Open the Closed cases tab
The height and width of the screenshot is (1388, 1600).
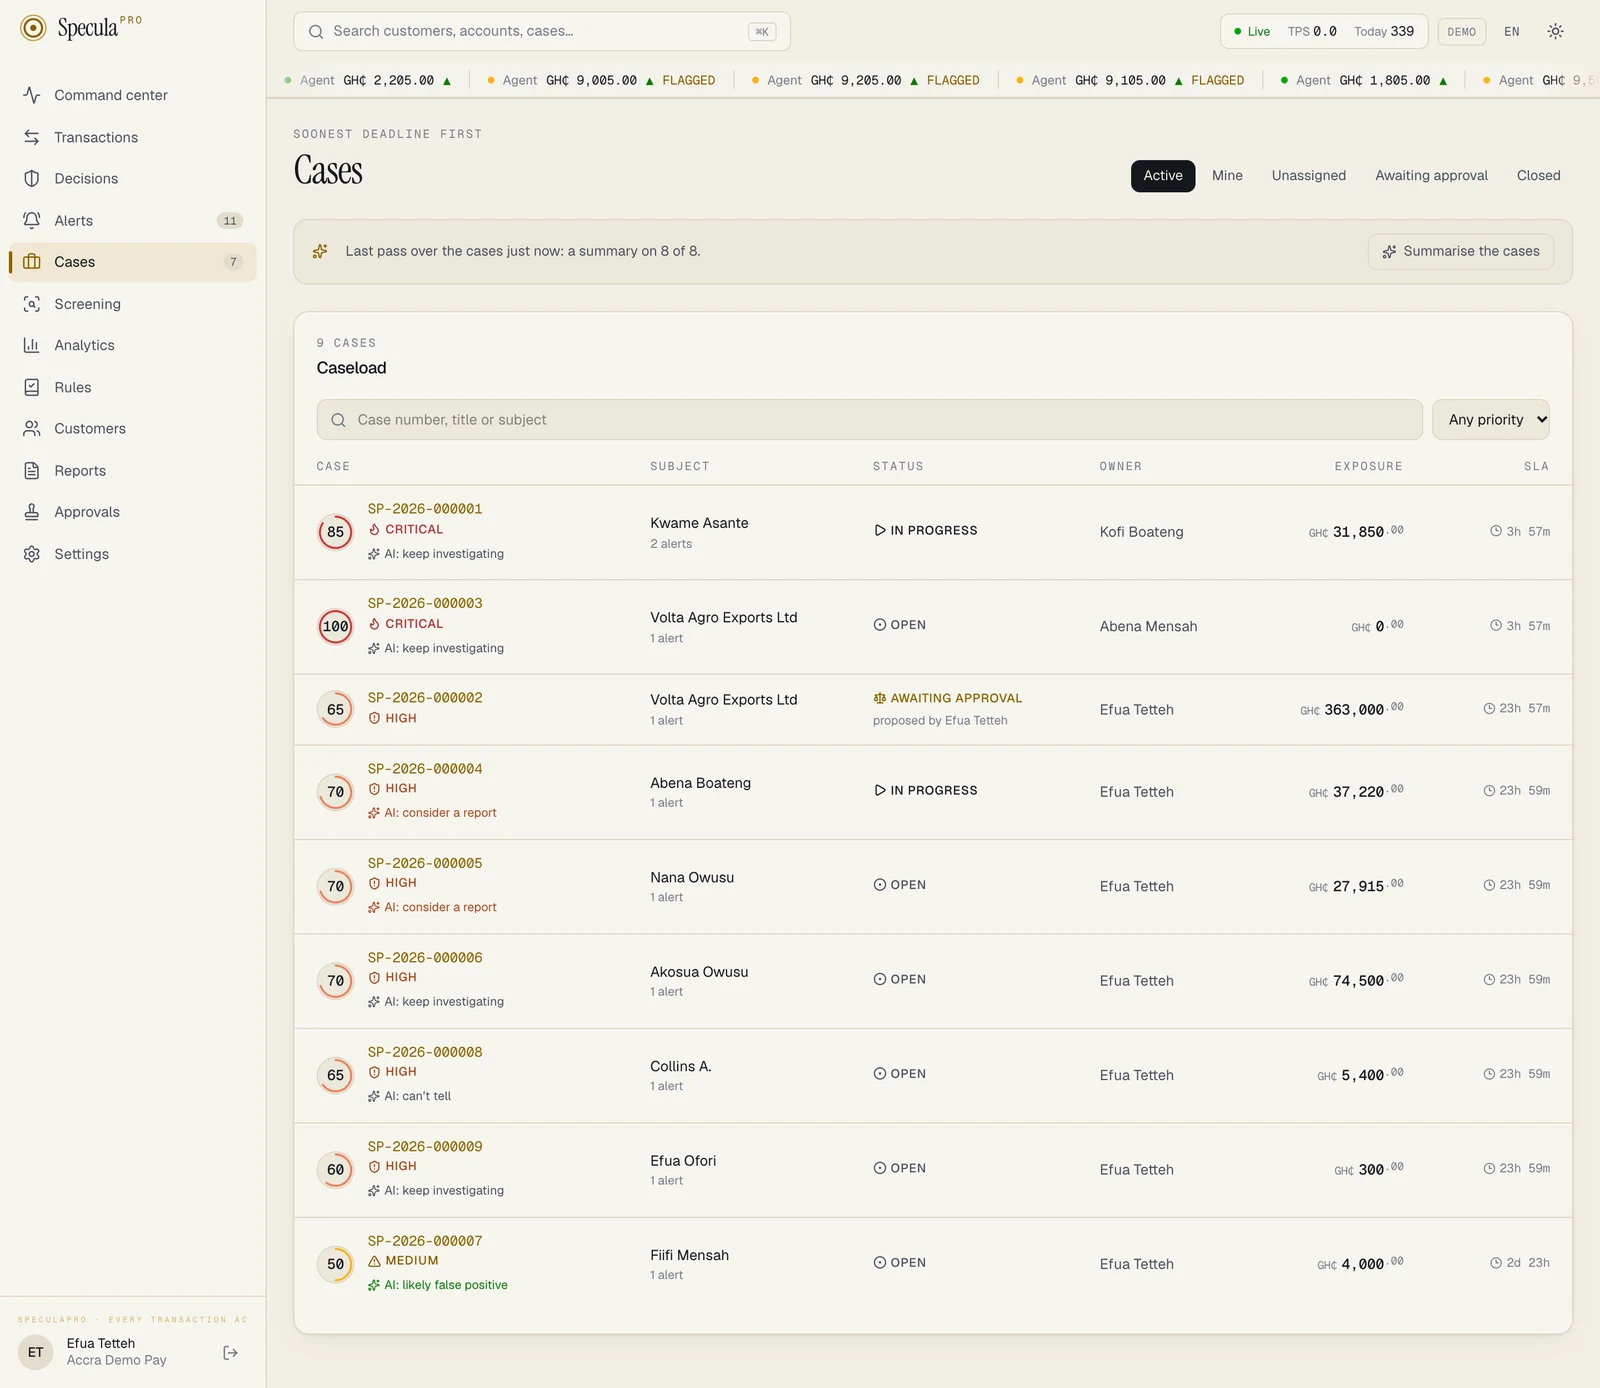pos(1538,176)
